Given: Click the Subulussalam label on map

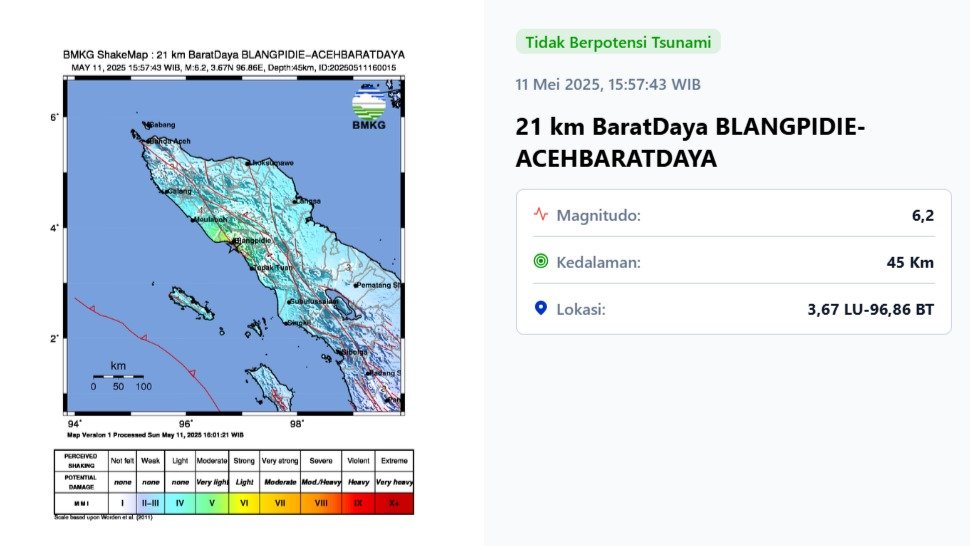Looking at the screenshot, I should 314,301.
